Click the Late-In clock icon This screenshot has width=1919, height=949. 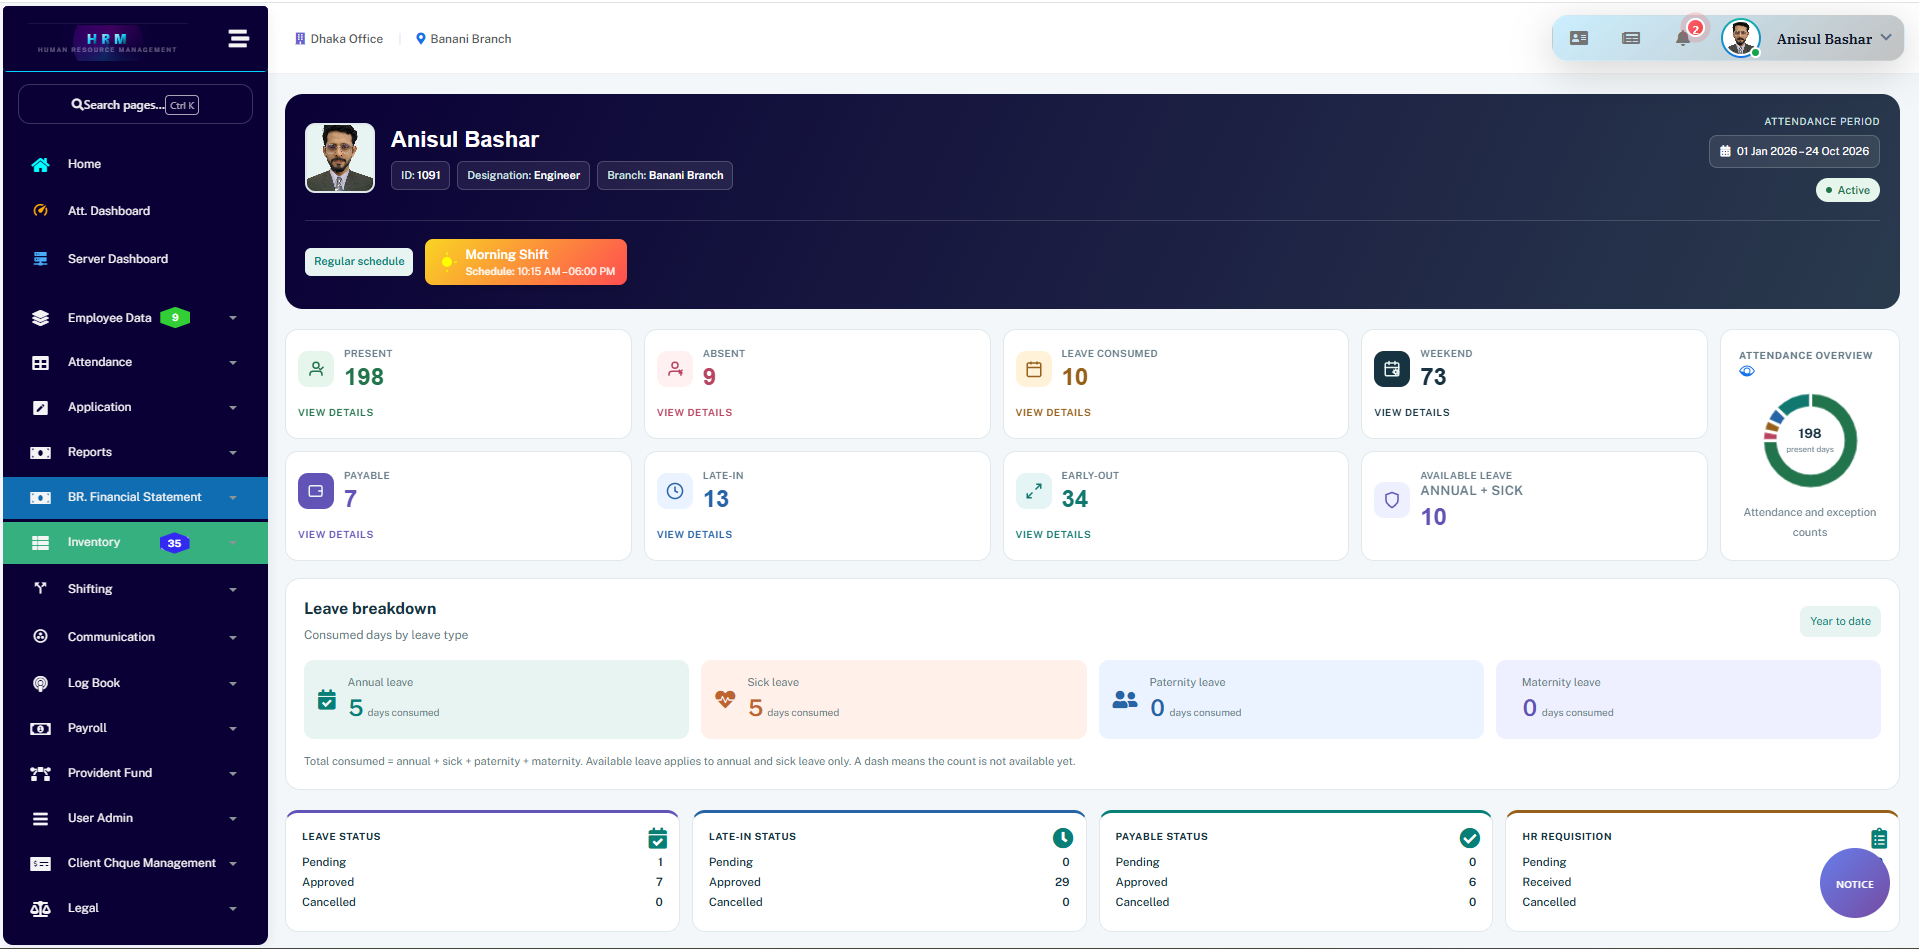(x=675, y=491)
